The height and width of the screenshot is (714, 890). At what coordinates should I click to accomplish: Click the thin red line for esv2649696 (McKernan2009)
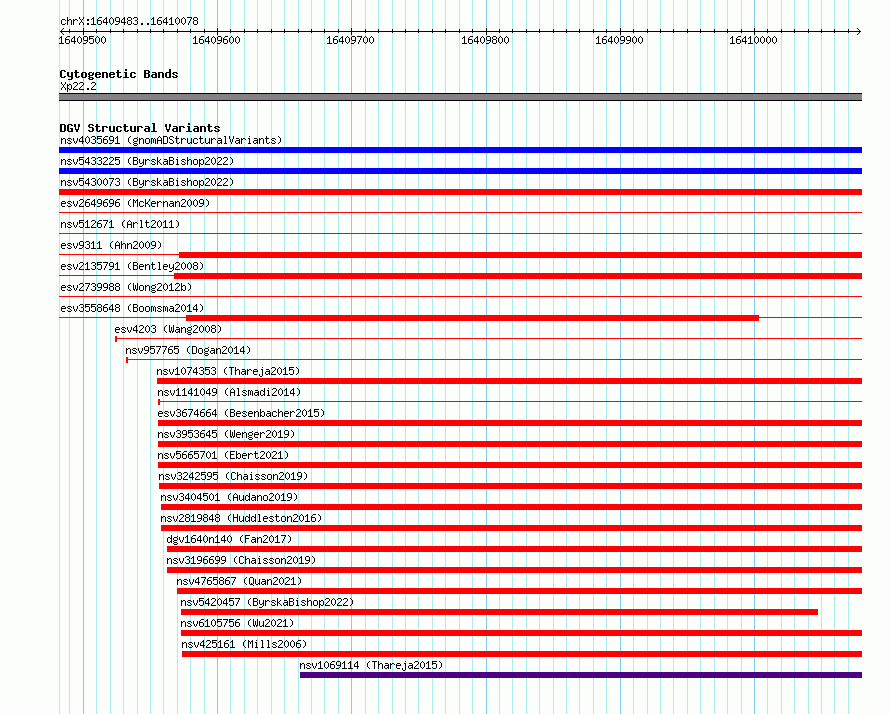[460, 213]
